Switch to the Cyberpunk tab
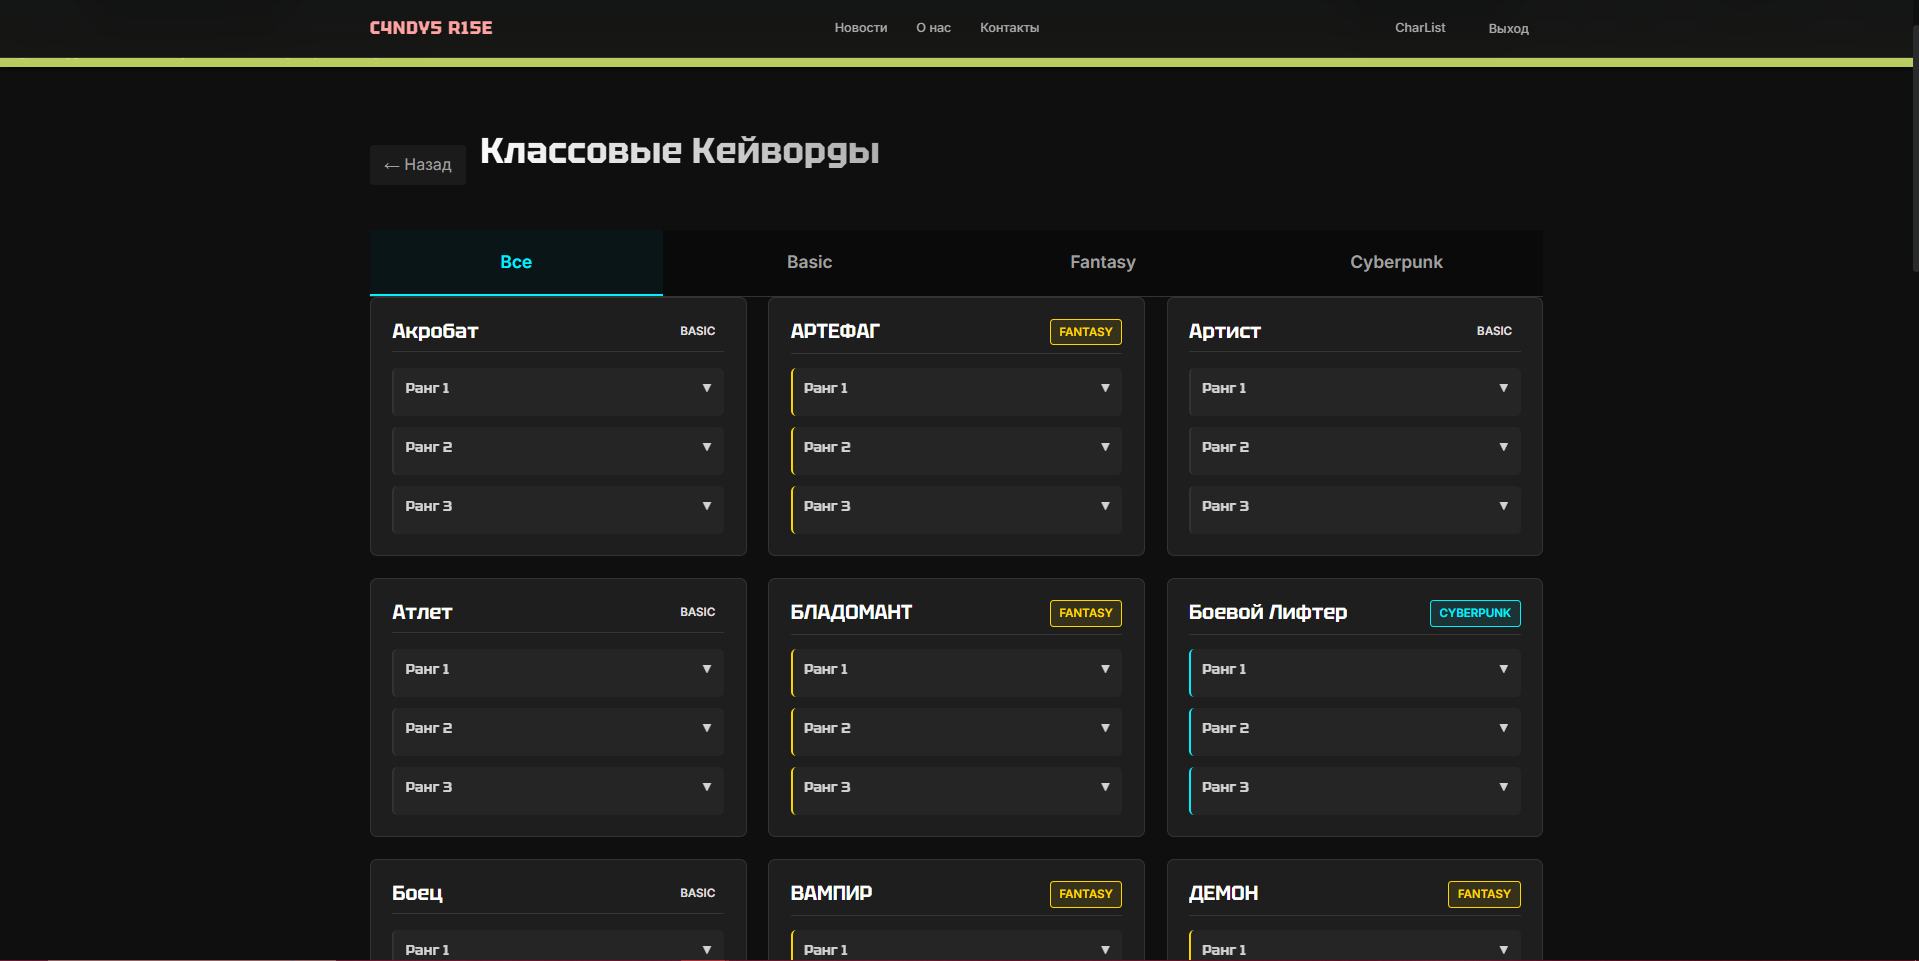 [x=1396, y=263]
